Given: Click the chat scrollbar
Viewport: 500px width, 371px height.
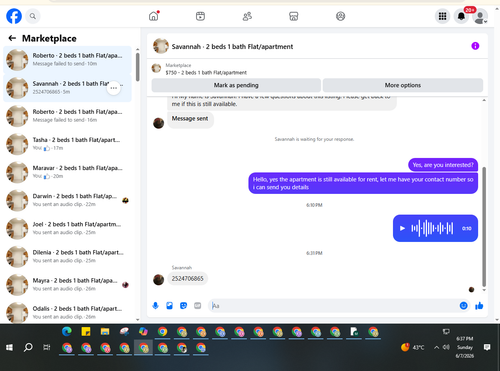Looking at the screenshot, I should click(x=484, y=227).
